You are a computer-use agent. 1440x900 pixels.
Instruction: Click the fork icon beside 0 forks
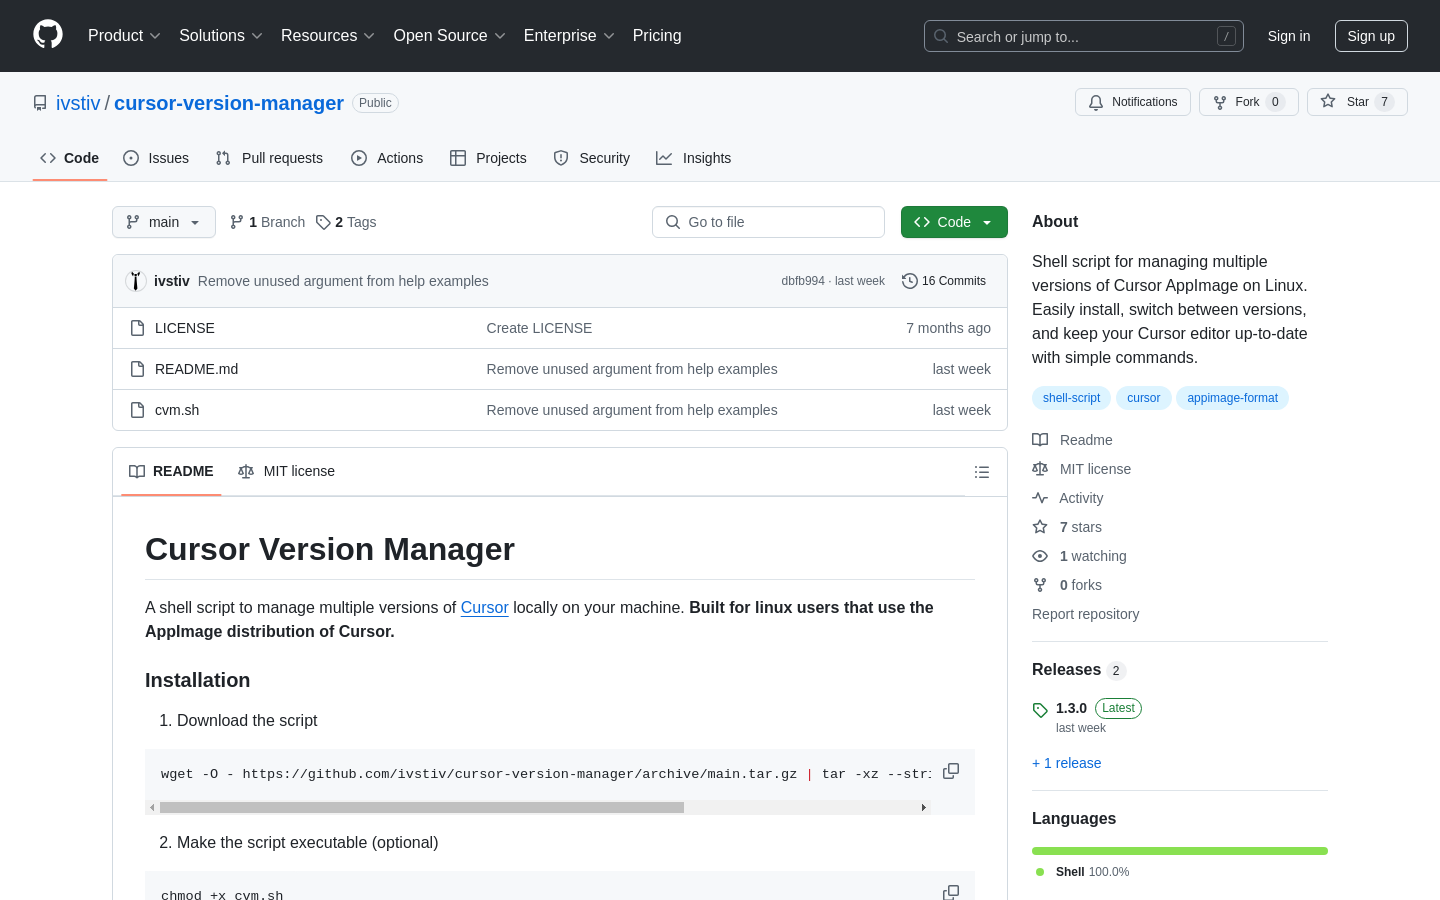pyautogui.click(x=1040, y=585)
